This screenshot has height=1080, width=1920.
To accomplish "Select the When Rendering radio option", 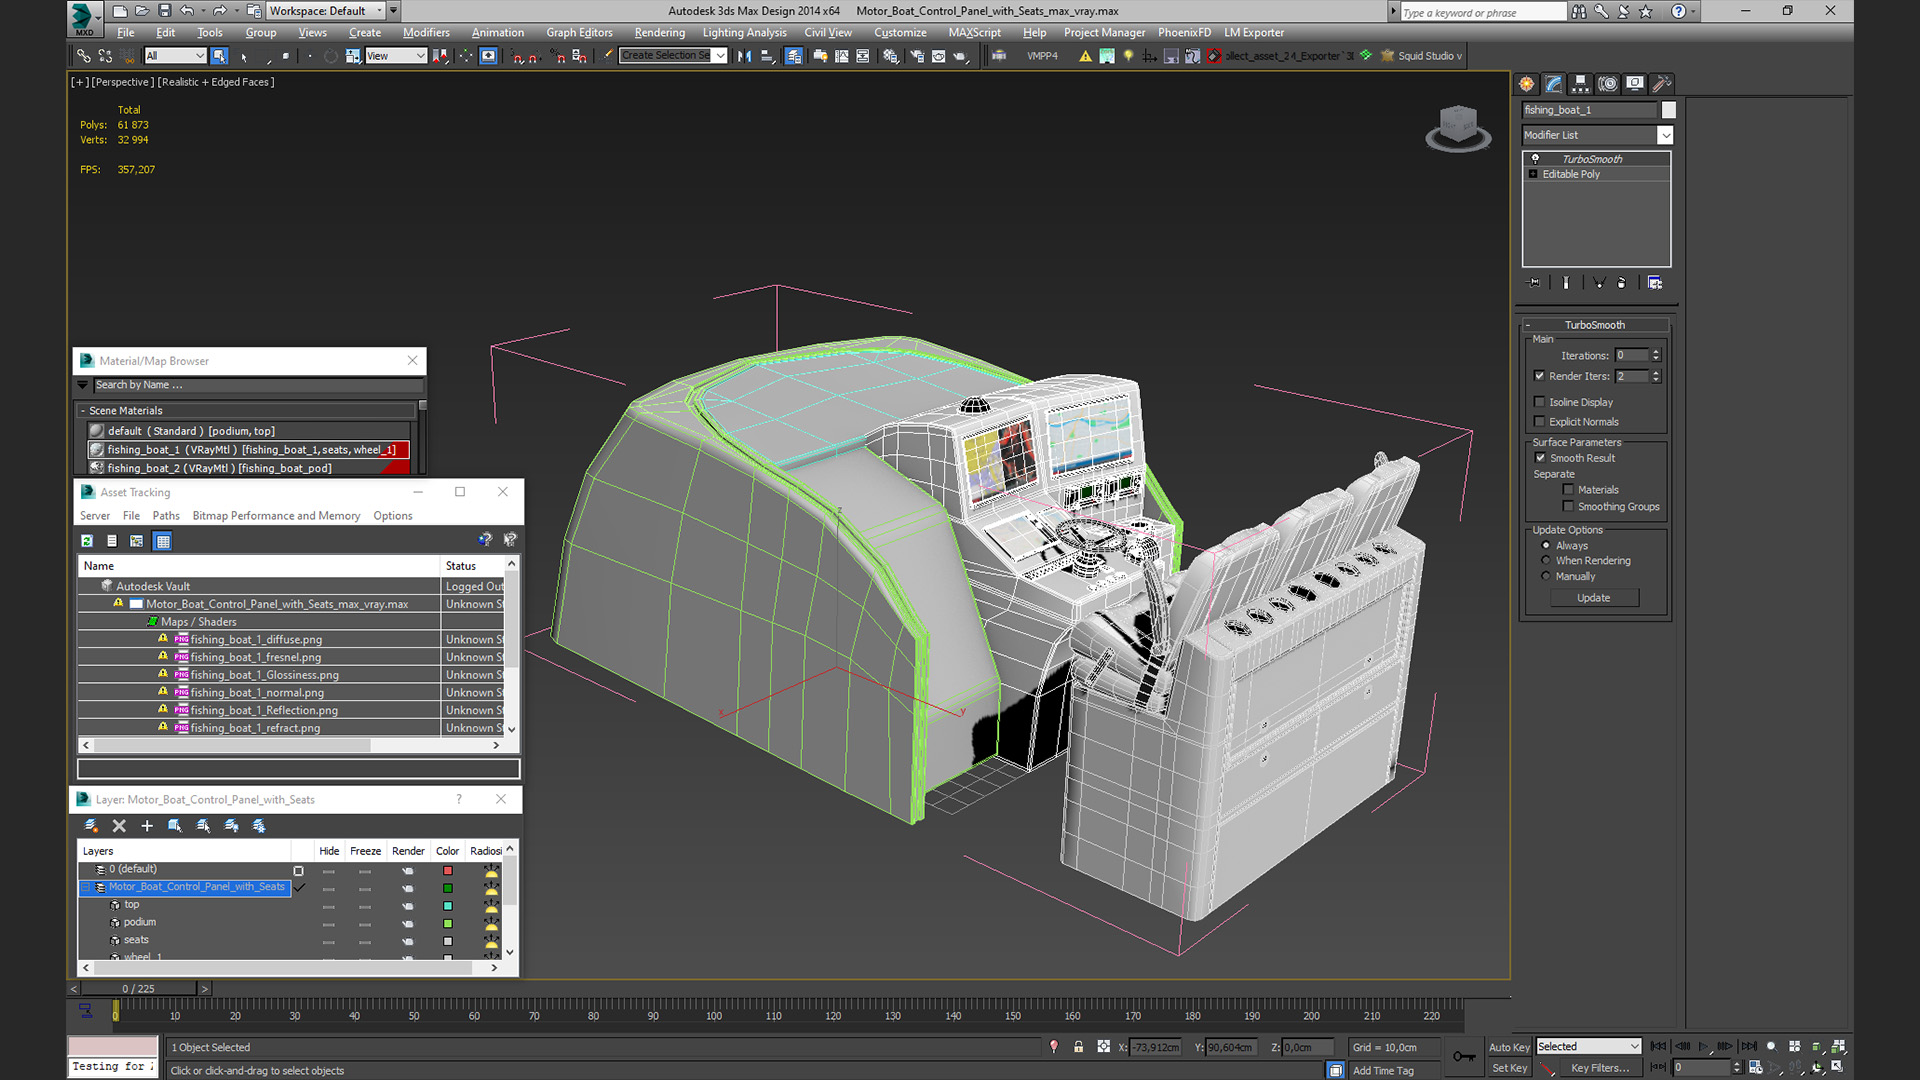I will tap(1546, 561).
